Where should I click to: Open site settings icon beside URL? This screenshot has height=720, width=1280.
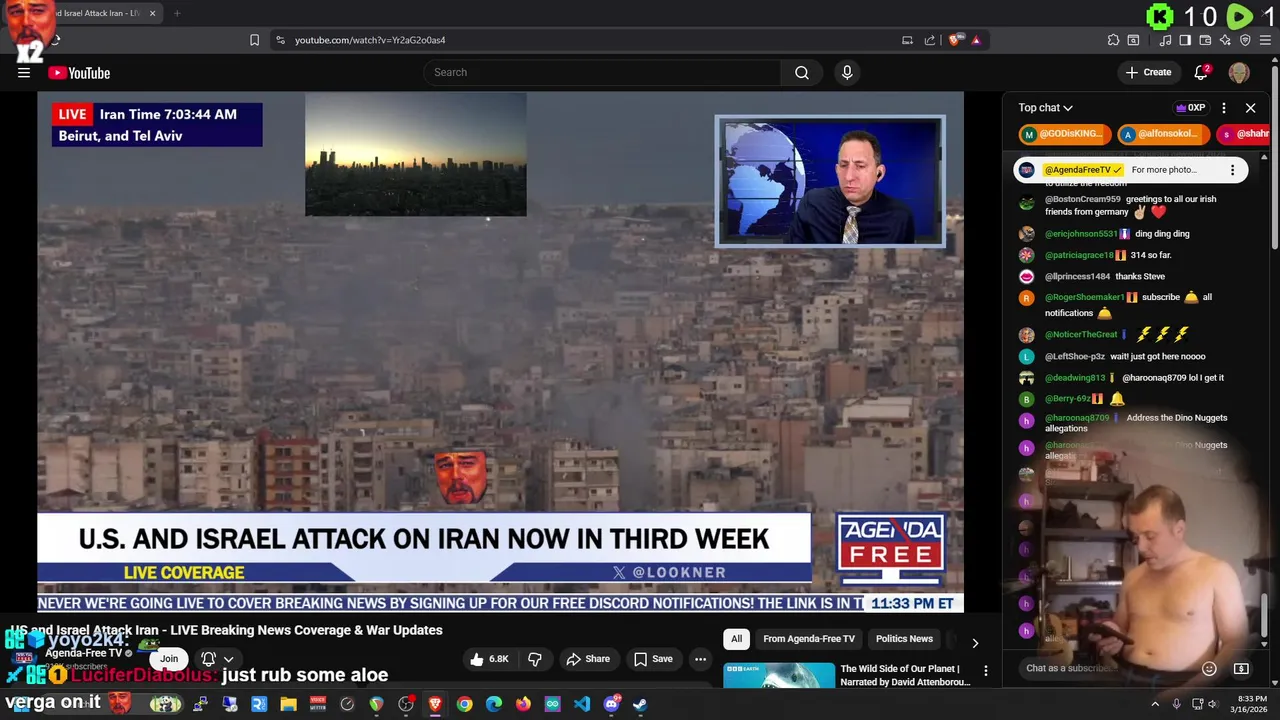click(x=280, y=40)
